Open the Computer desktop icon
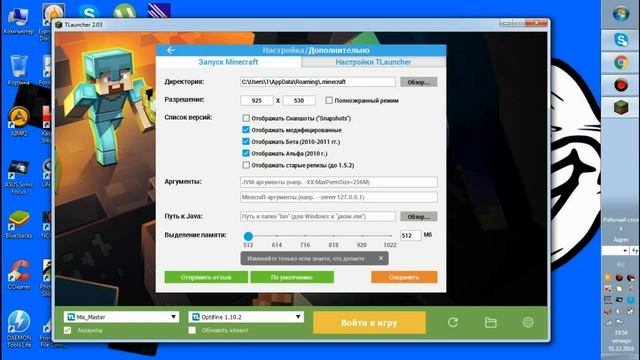Screen dimensions: 640x360 (18, 19)
